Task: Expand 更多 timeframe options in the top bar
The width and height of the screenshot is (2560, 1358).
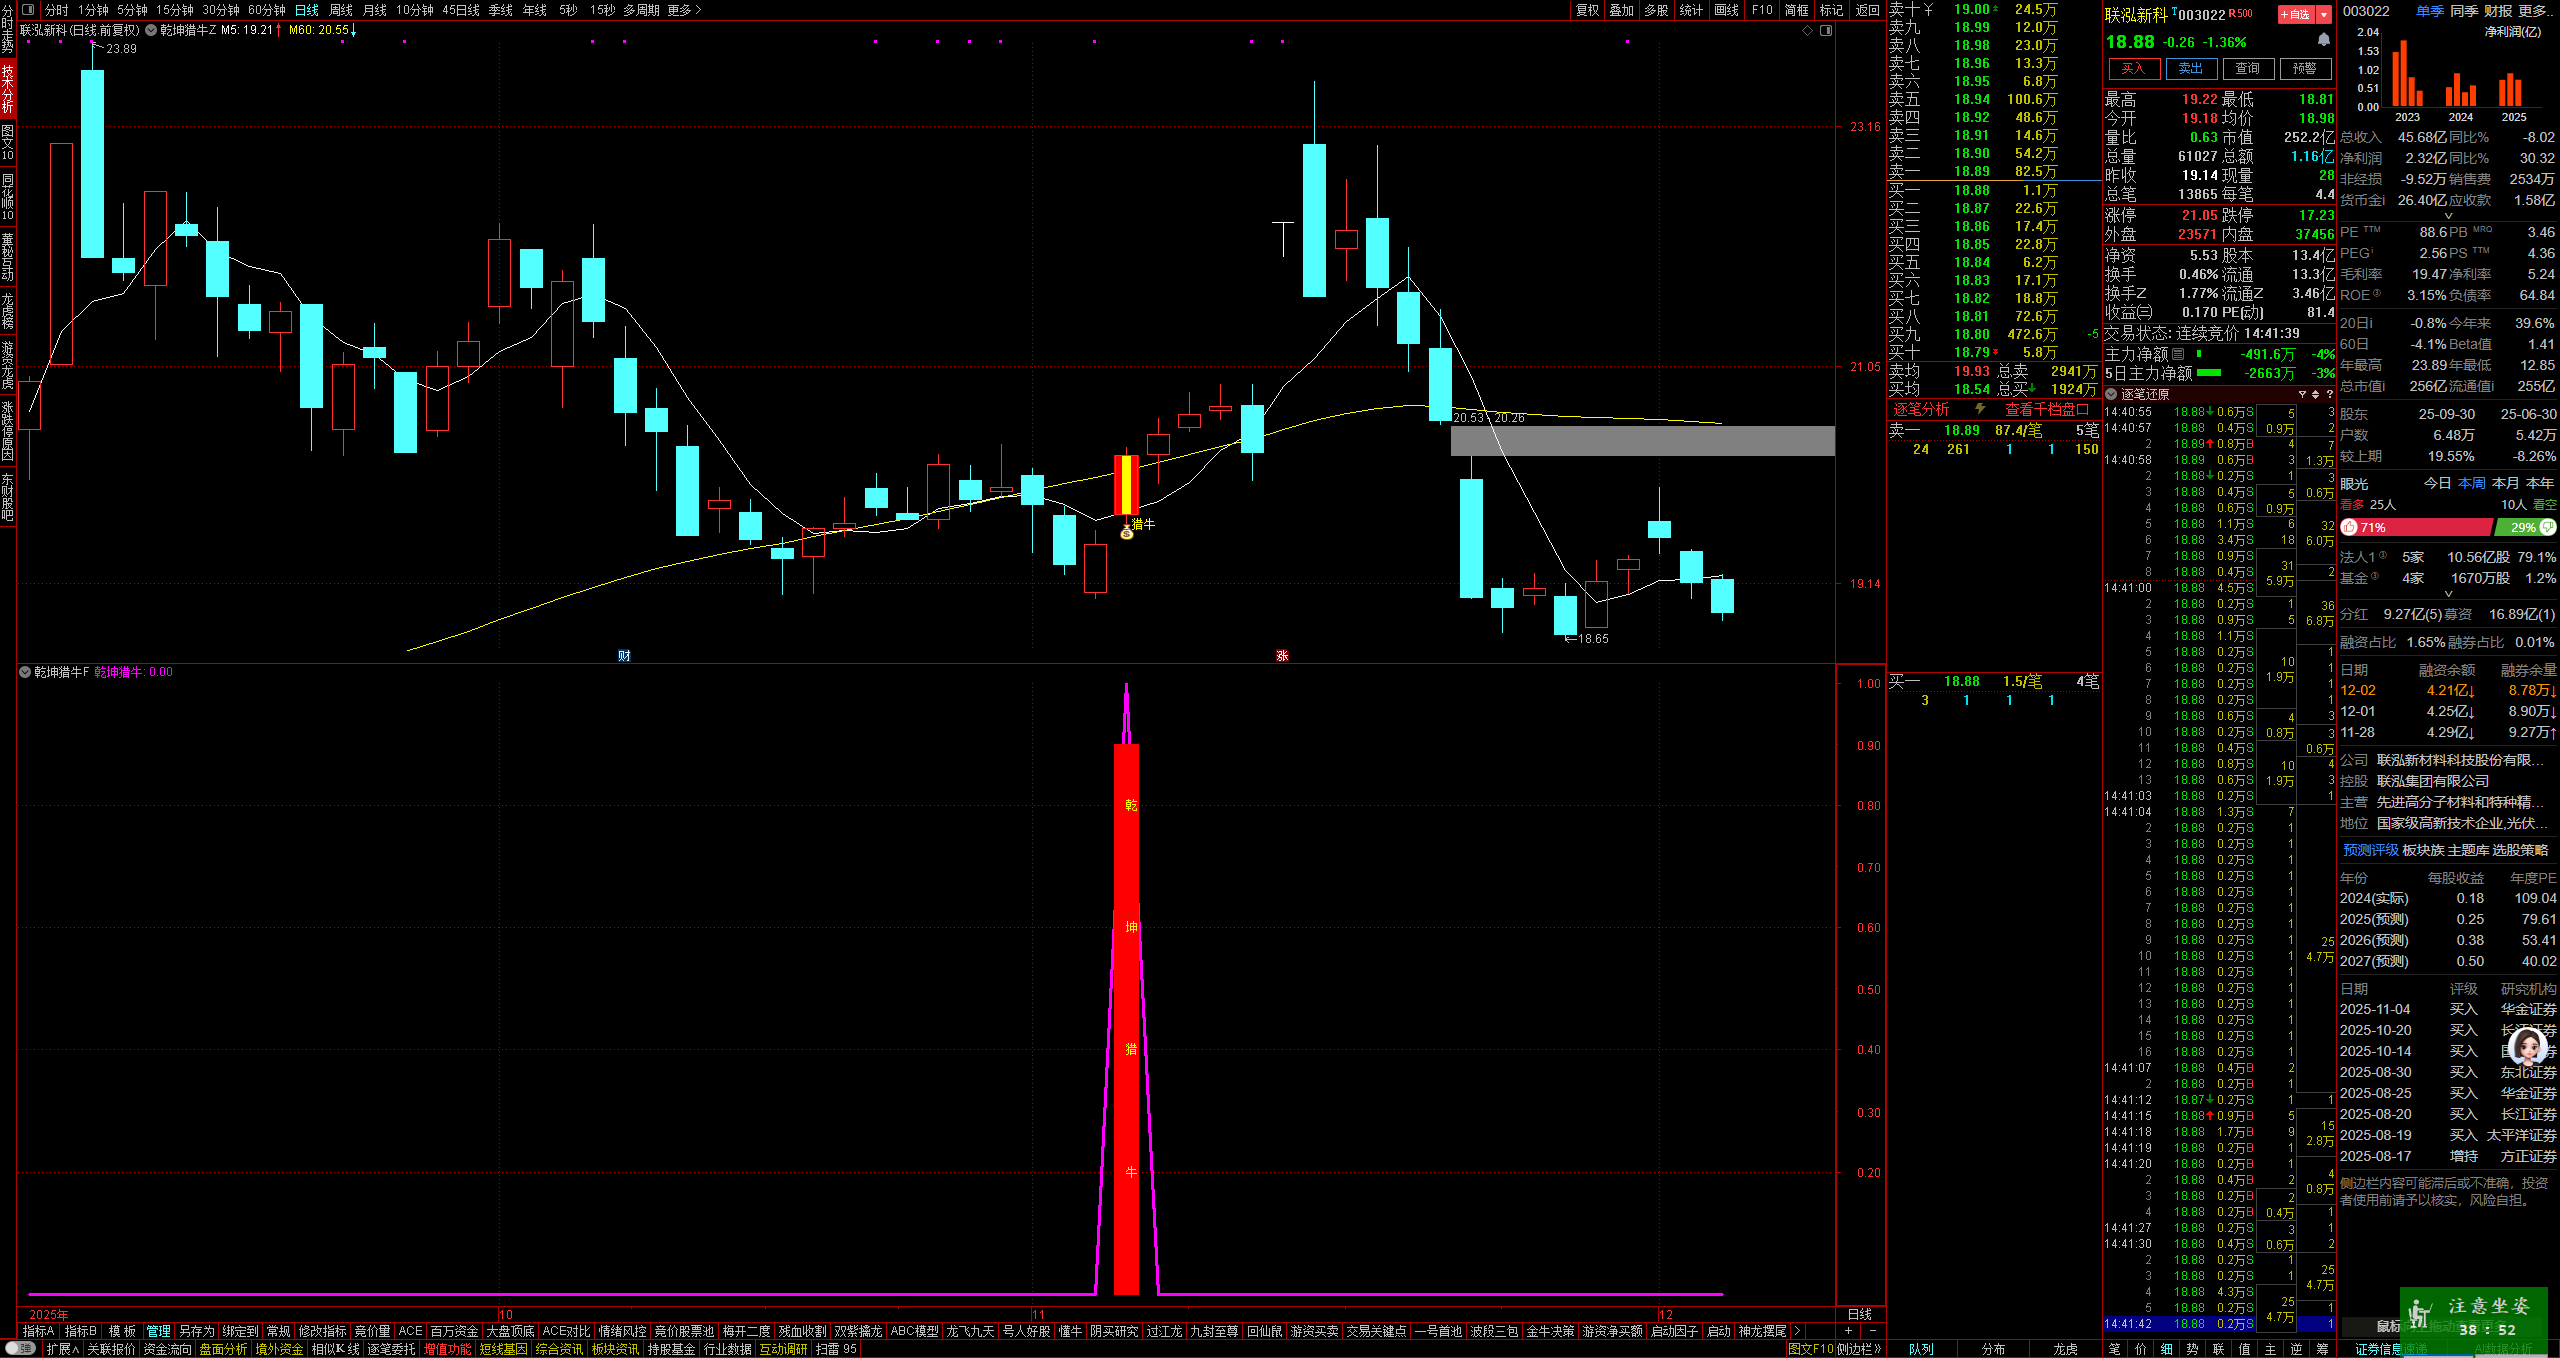Action: click(685, 10)
